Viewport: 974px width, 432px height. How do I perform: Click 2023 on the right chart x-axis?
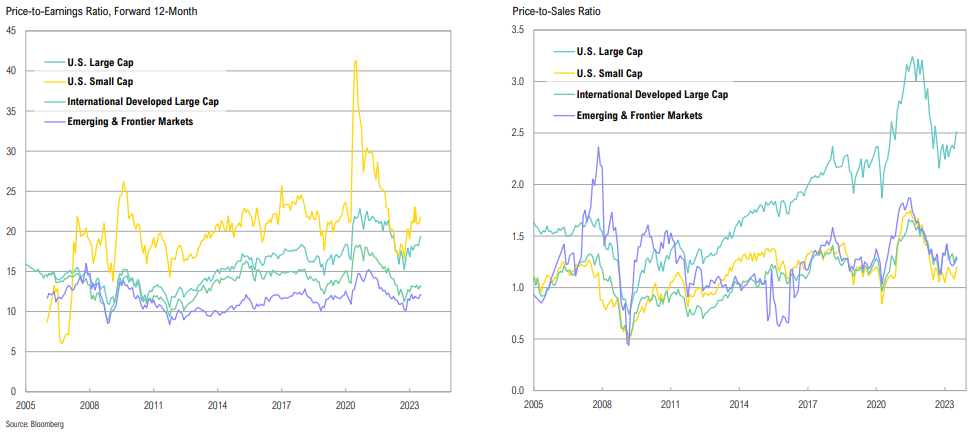pyautogui.click(x=944, y=405)
